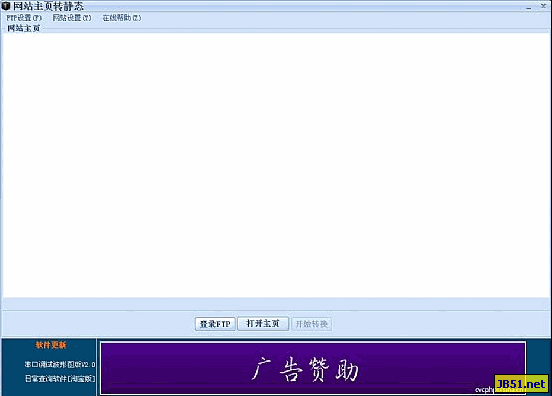Minimize the 网站主页转静态 window
Image resolution: width=552 pixels, height=396 pixels.
(x=529, y=7)
